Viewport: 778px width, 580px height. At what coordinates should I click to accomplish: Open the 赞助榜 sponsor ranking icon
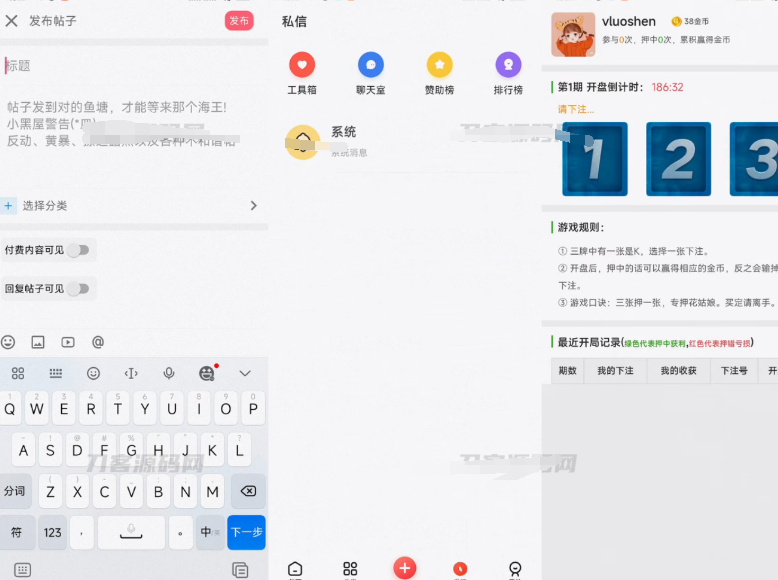pos(439,66)
